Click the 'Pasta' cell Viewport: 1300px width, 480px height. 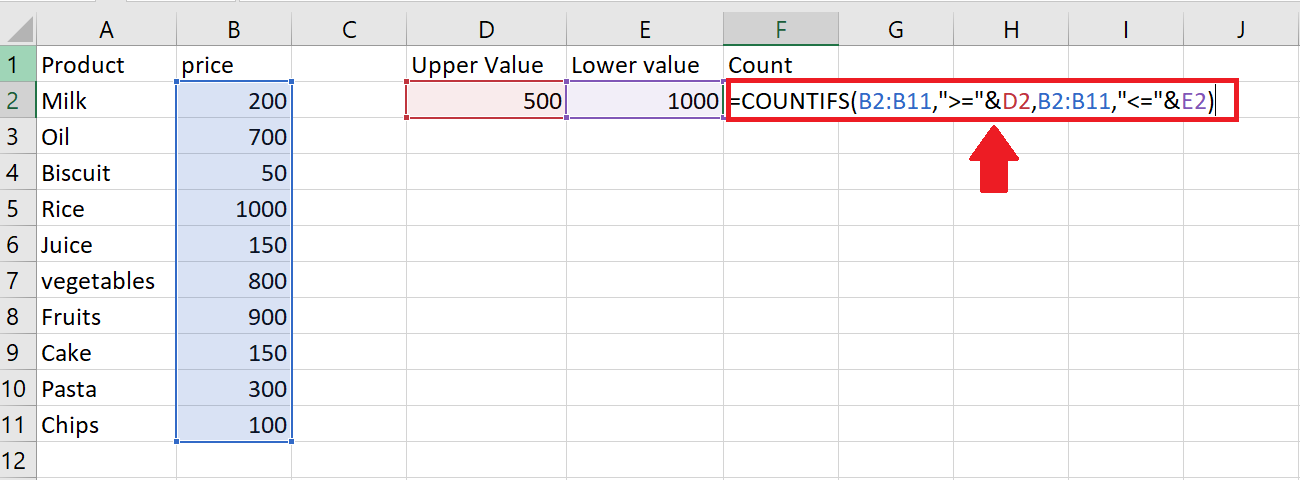coord(106,389)
